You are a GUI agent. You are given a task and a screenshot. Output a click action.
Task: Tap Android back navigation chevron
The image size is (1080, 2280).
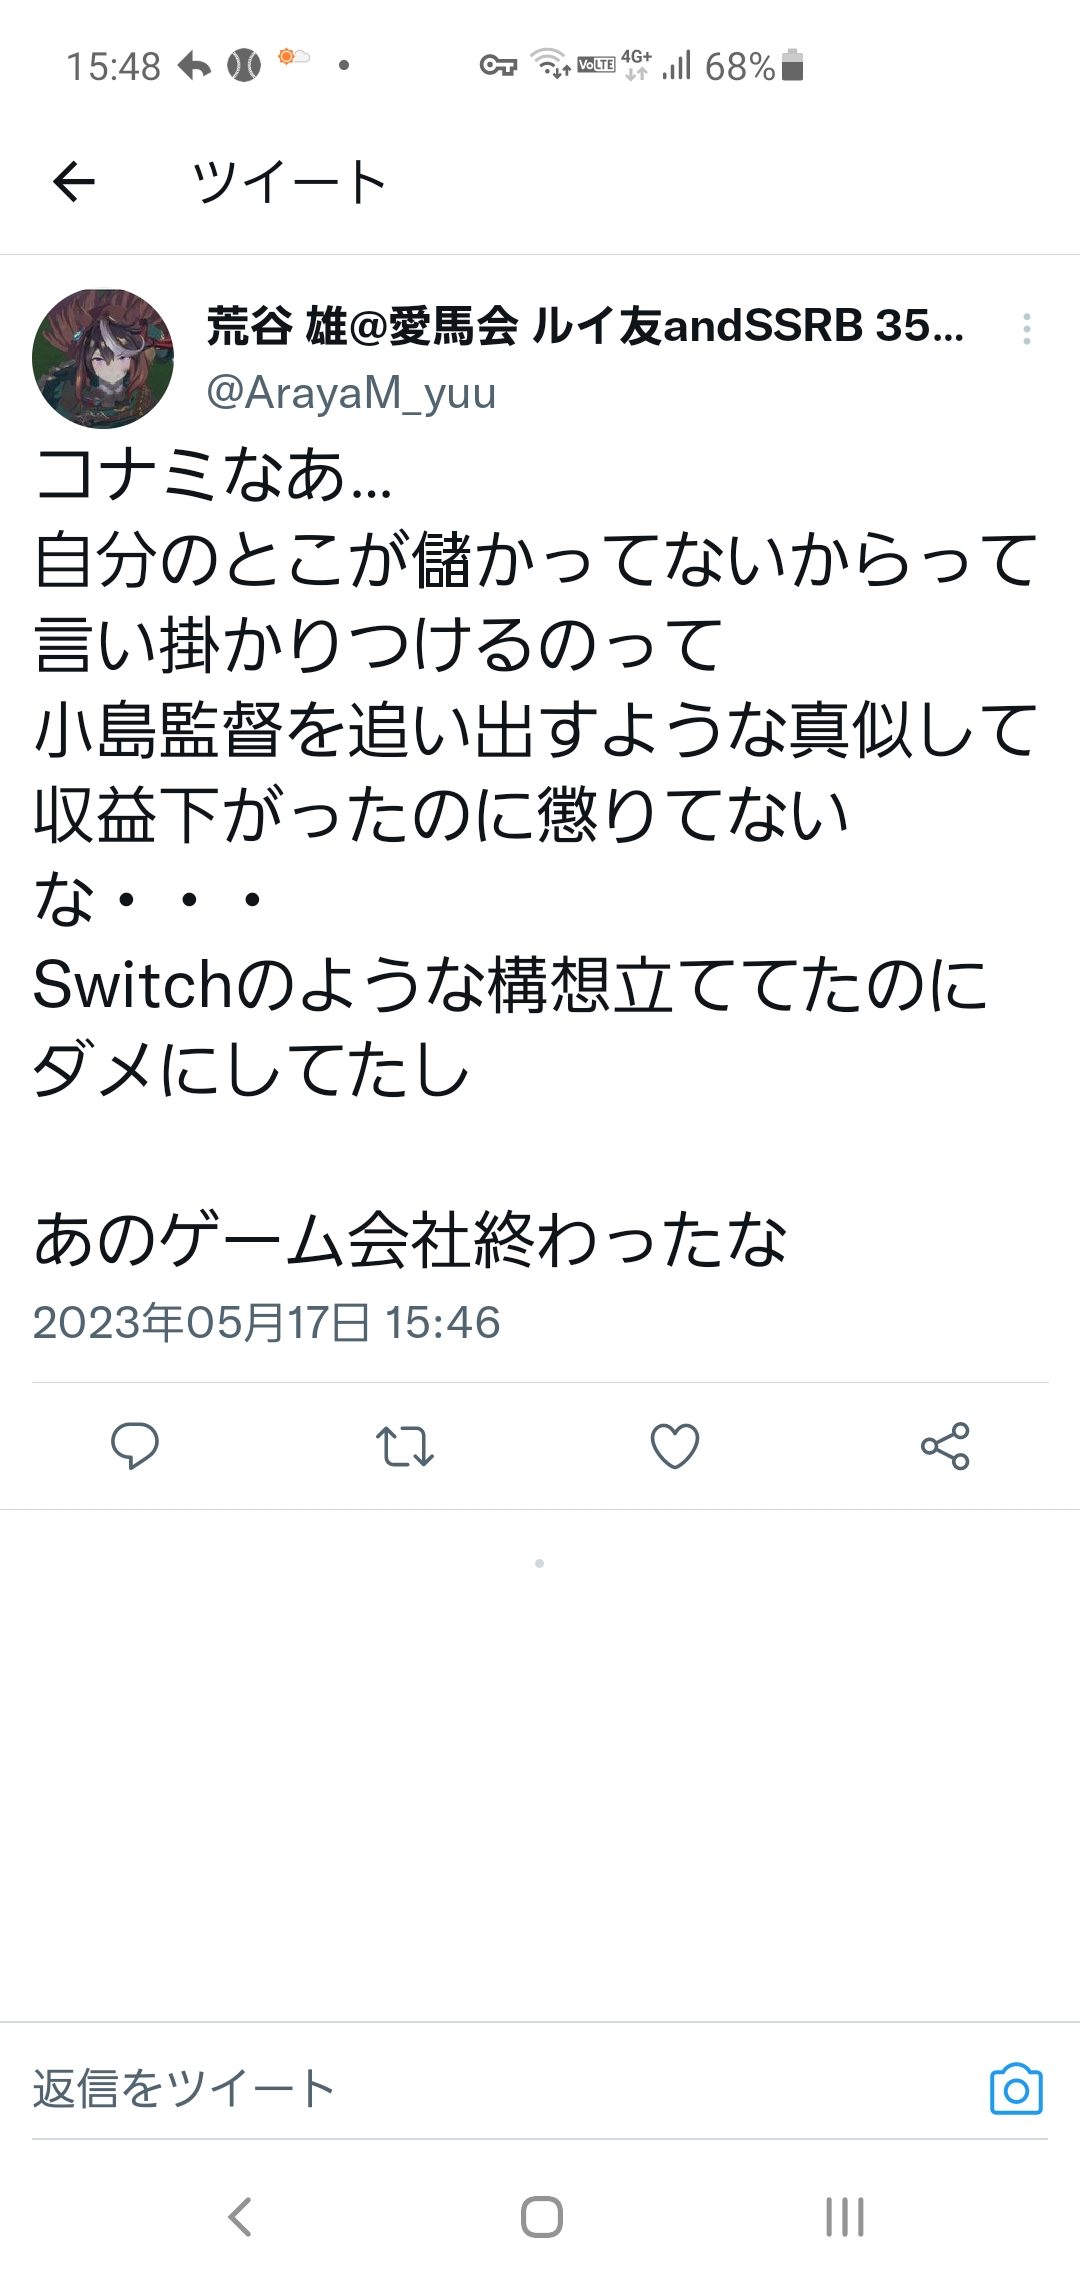click(239, 2216)
